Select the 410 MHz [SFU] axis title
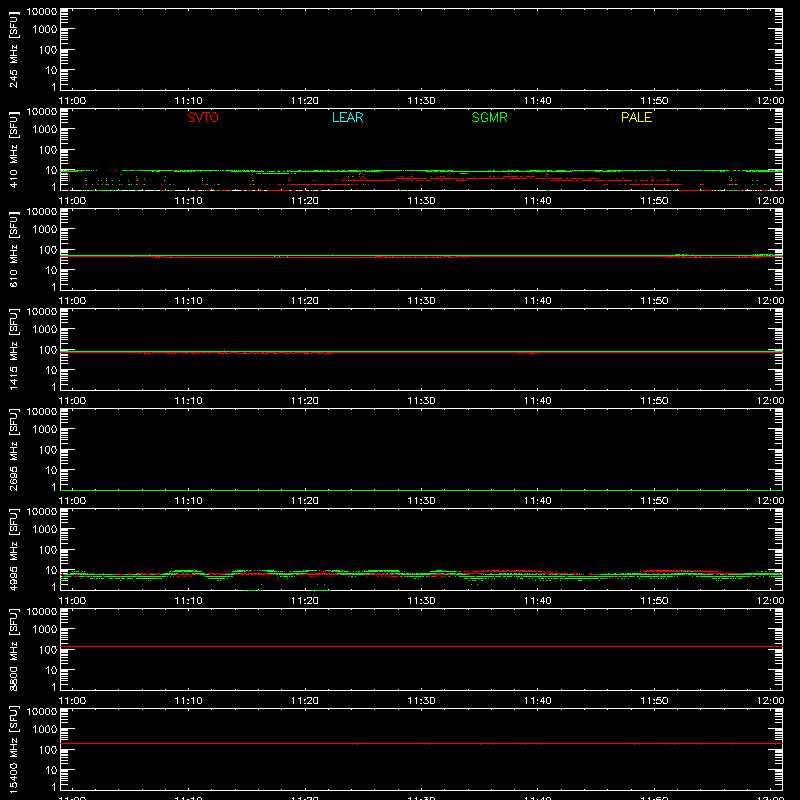Image resolution: width=800 pixels, height=800 pixels. tap(14, 149)
